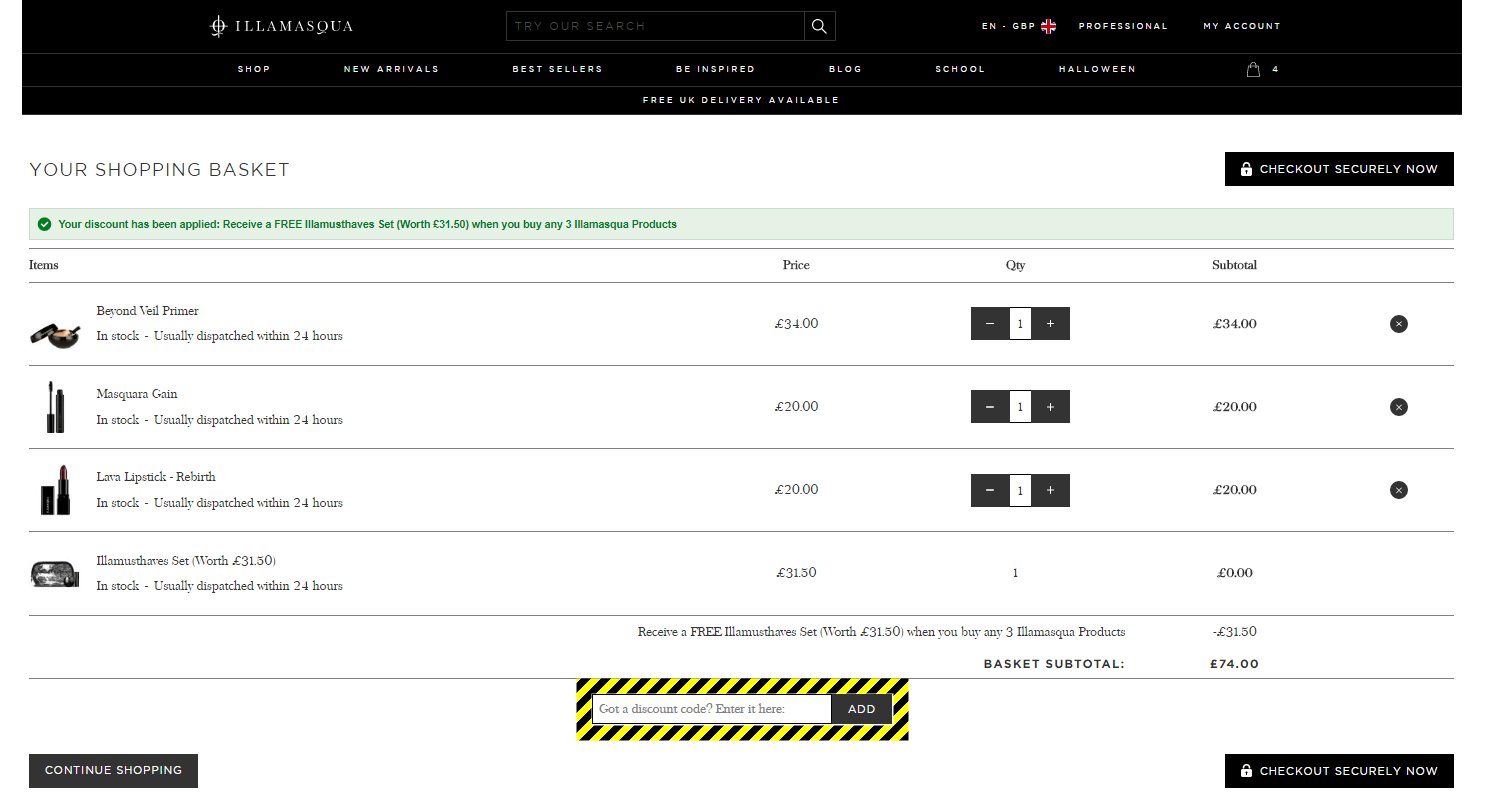
Task: Open the Be Inspired menu
Action: pyautogui.click(x=715, y=69)
